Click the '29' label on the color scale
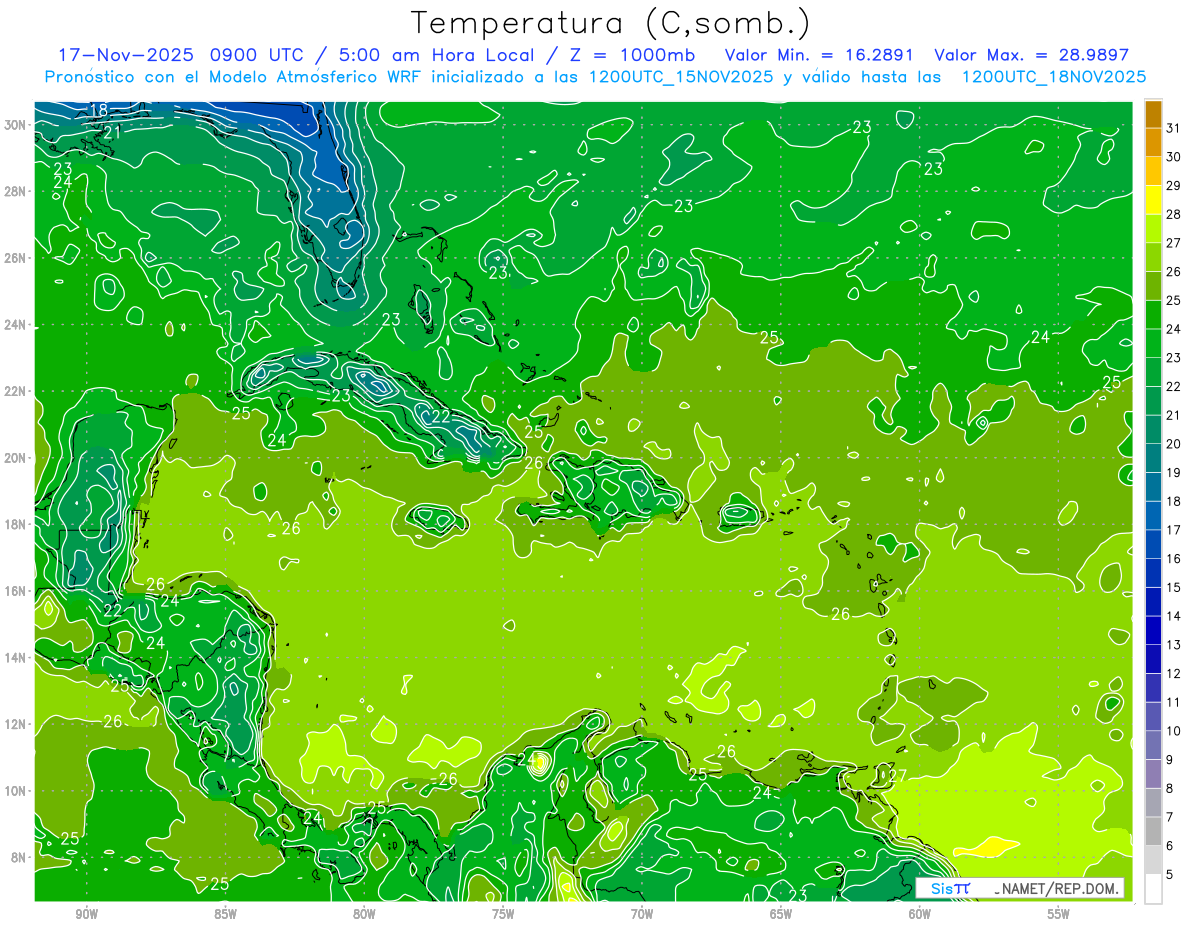The width and height of the screenshot is (1200, 927). [x=1174, y=186]
